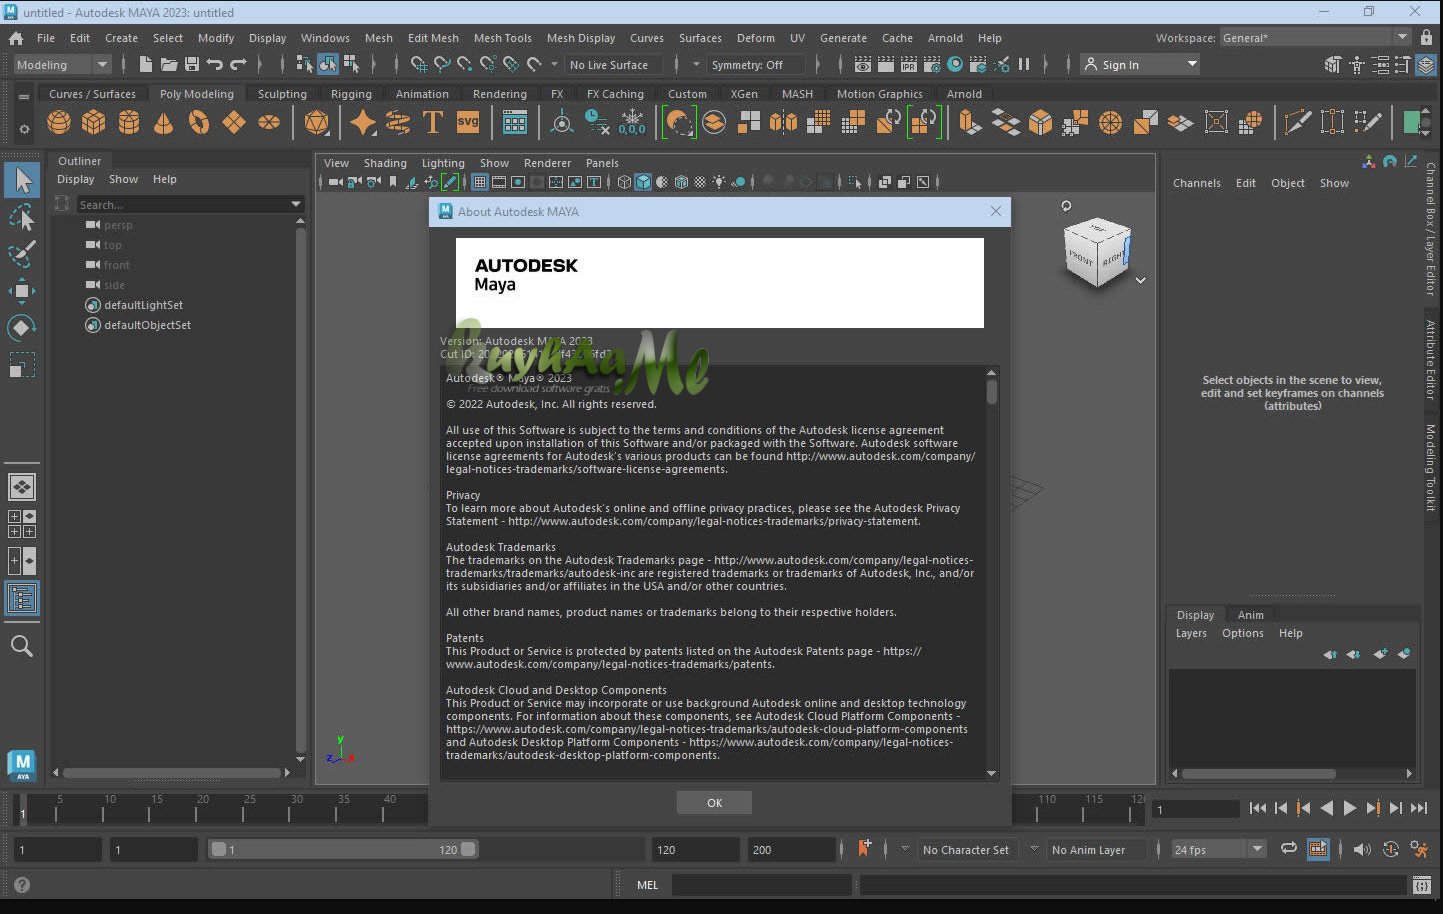Create a polygon cylinder from shelf
1443x914 pixels.
[x=129, y=122]
